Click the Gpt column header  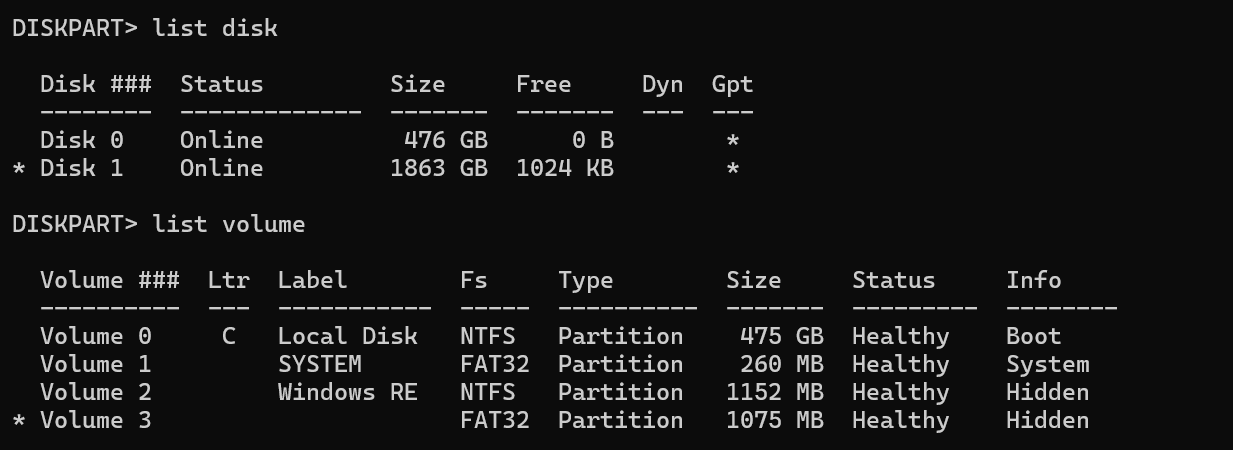[732, 84]
